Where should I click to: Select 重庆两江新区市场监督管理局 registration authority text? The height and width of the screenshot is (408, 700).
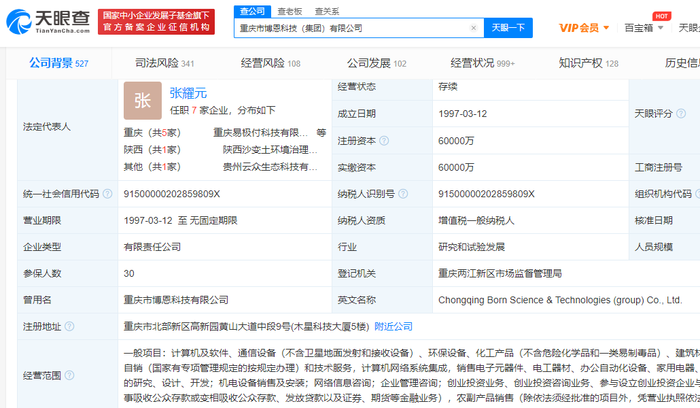(500, 273)
